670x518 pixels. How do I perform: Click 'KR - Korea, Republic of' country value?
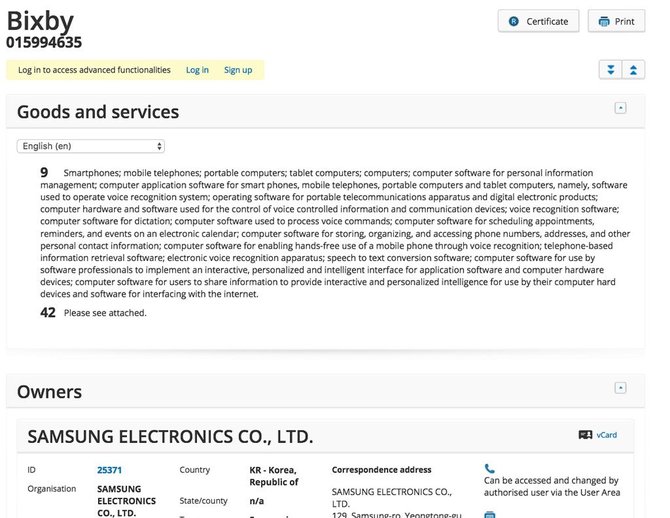(x=273, y=476)
